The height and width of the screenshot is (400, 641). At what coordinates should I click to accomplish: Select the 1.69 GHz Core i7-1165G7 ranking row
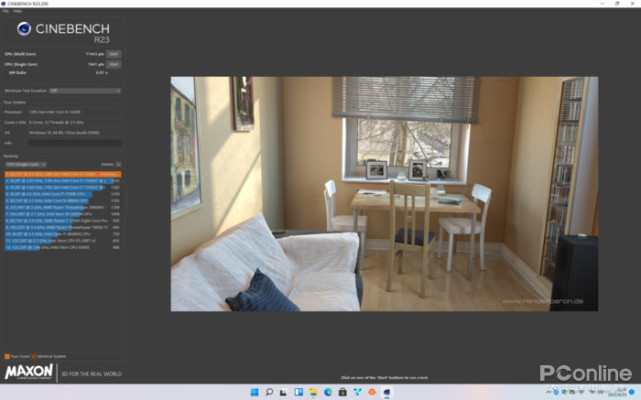coord(63,187)
